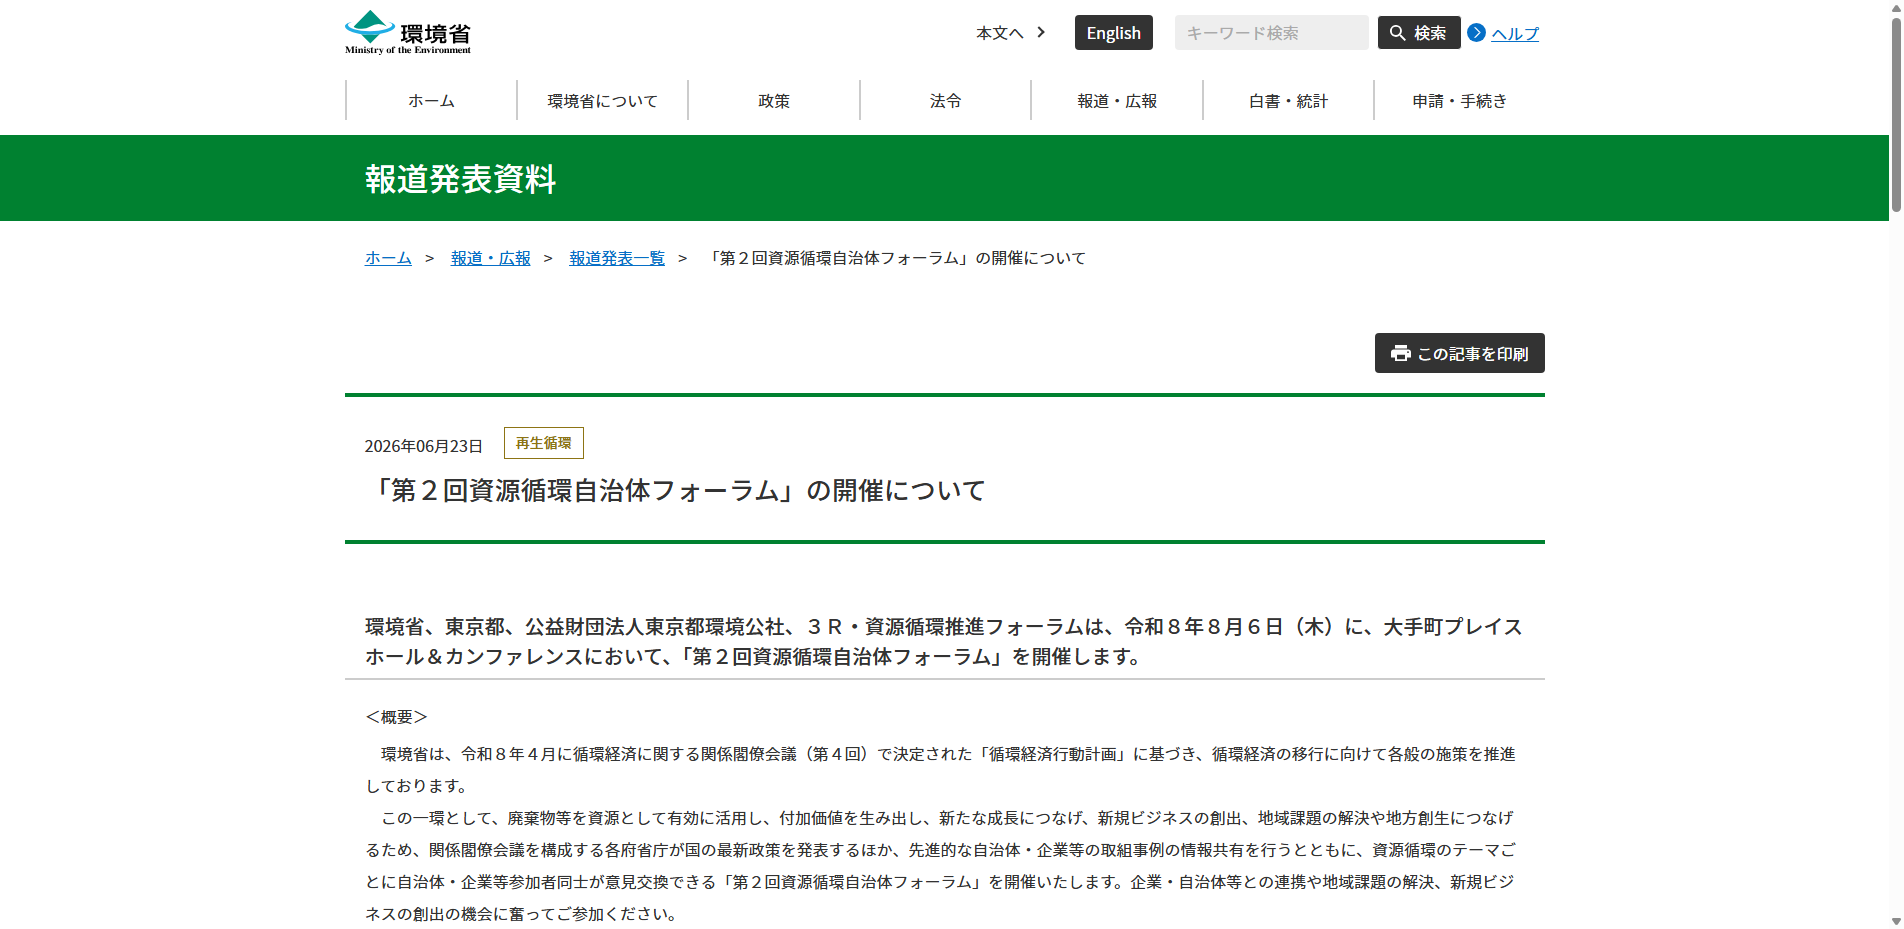
Task: Open the 報道・広報 navigation menu
Action: pos(1117,100)
